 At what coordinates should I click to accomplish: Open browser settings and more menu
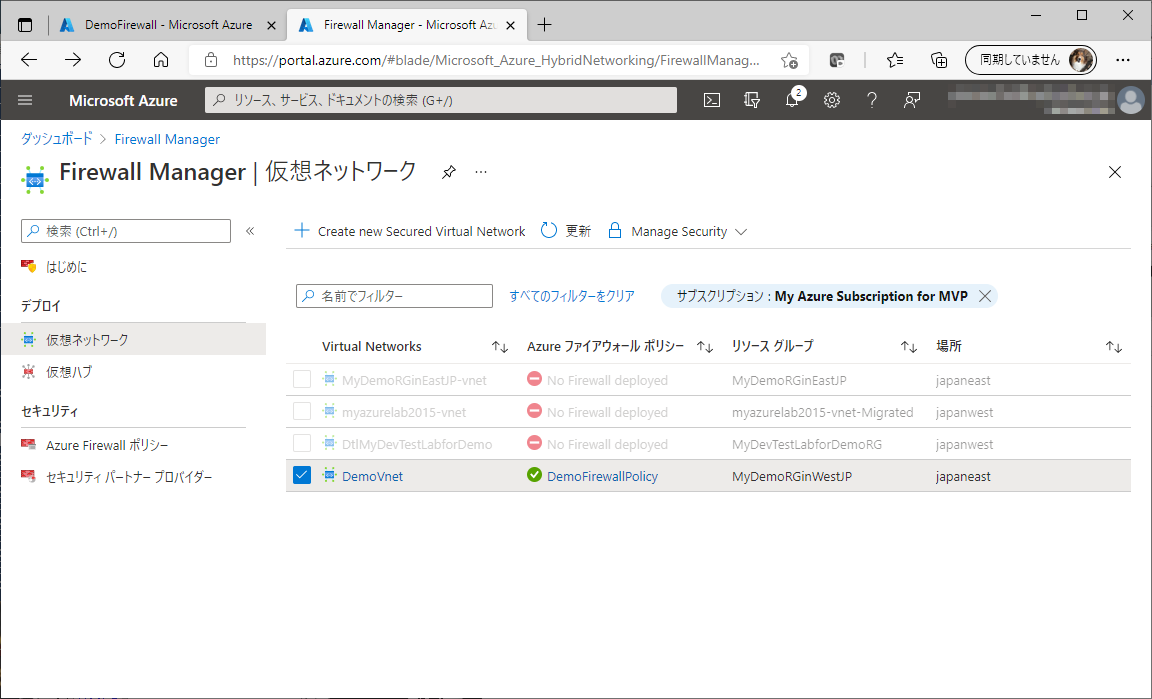coord(1123,60)
